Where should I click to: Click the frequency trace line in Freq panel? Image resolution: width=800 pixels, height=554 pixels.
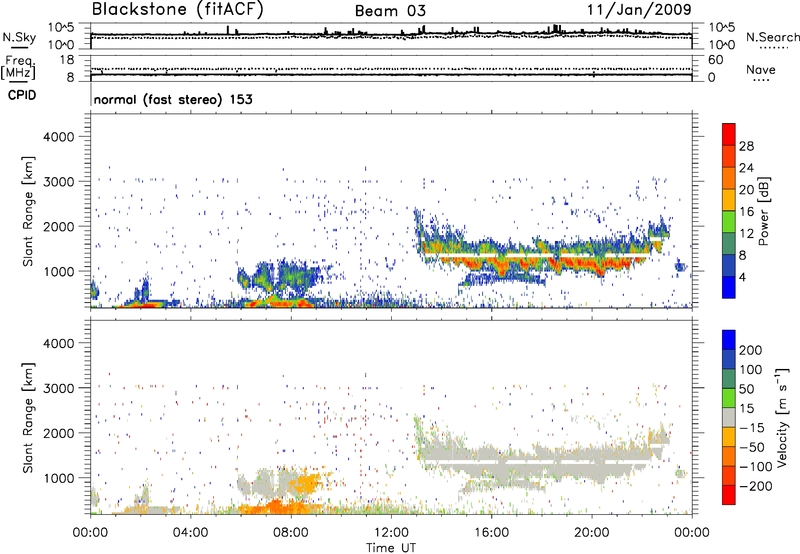tap(391, 74)
